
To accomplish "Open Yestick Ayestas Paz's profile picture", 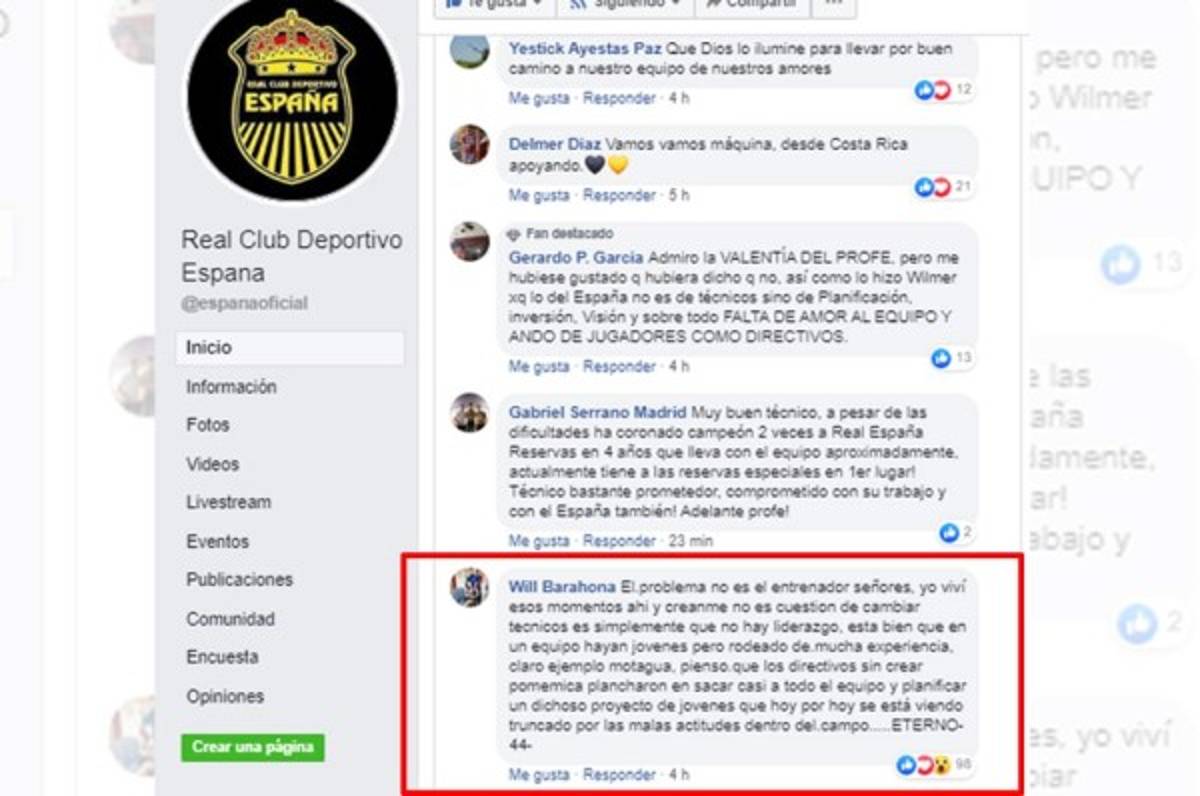I will click(x=469, y=50).
